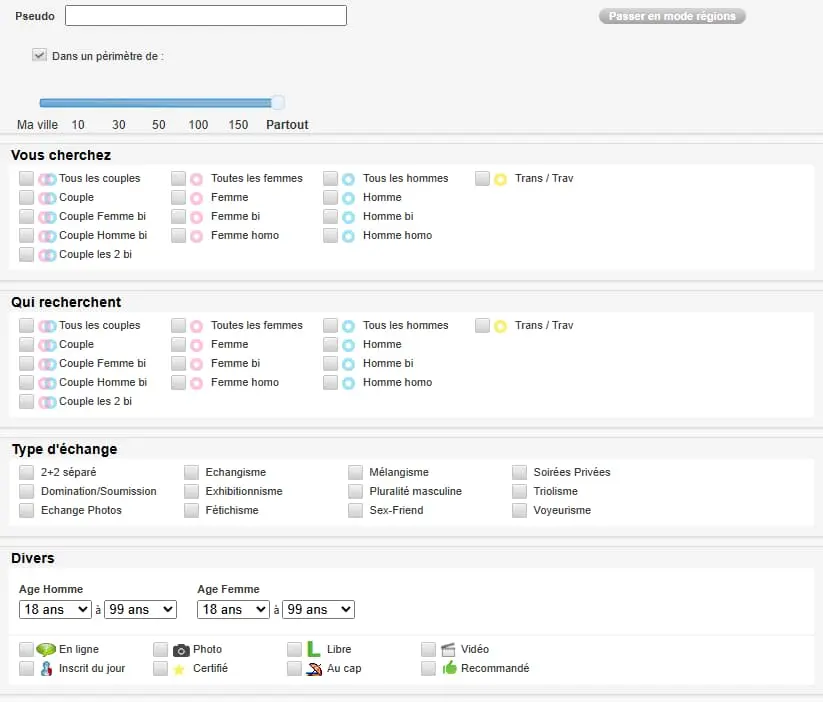Screen dimensions: 823x702
Task: Click the Vidéo clapperboard icon
Action: [x=448, y=649]
